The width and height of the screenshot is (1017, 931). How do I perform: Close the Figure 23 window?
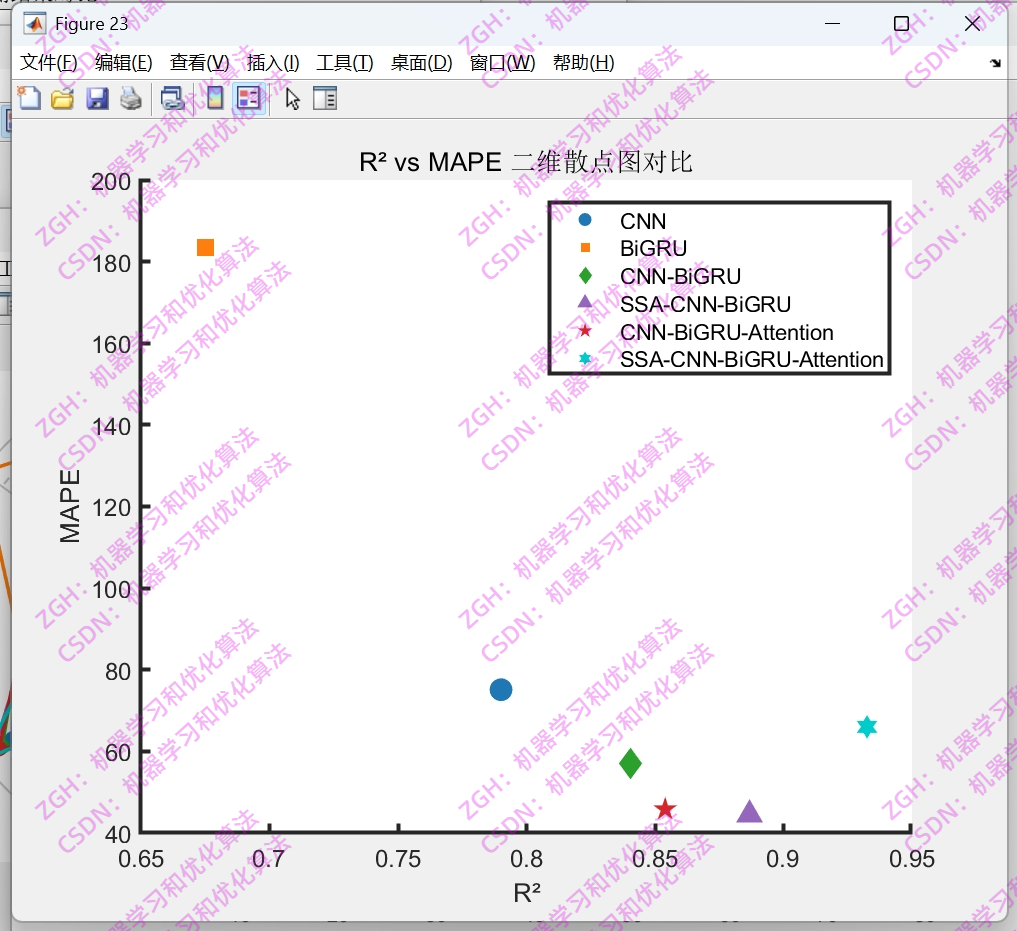[x=972, y=24]
